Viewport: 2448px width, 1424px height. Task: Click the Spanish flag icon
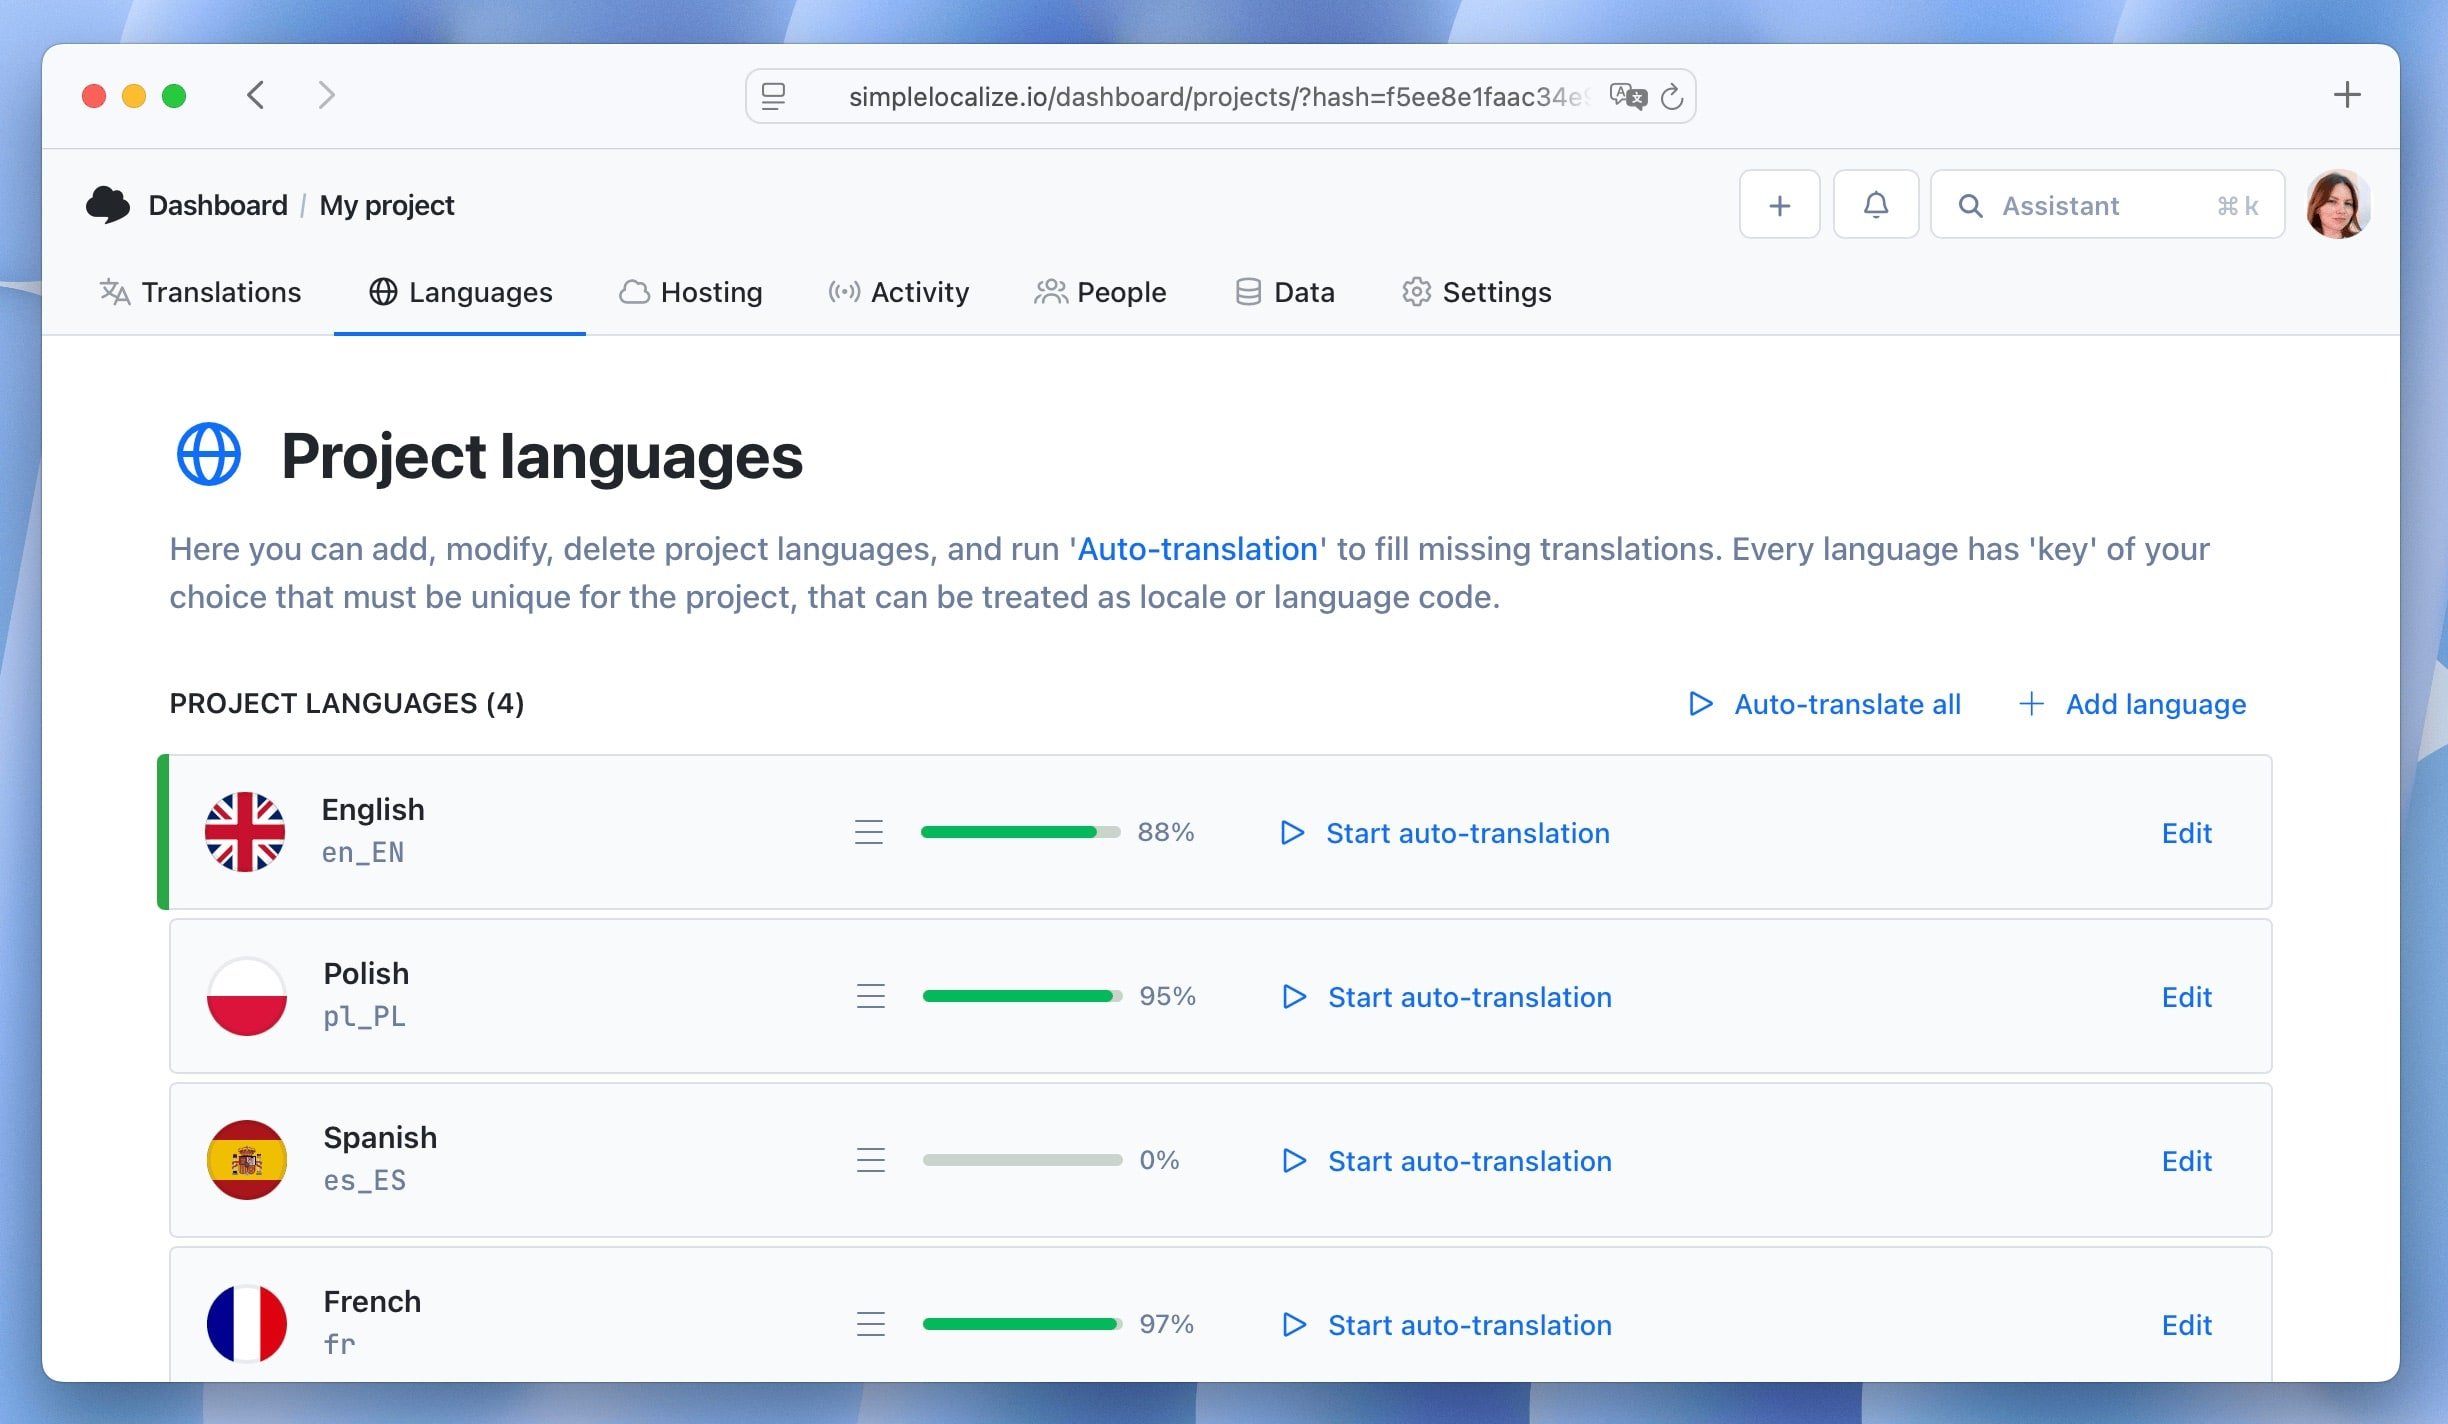[x=245, y=1159]
